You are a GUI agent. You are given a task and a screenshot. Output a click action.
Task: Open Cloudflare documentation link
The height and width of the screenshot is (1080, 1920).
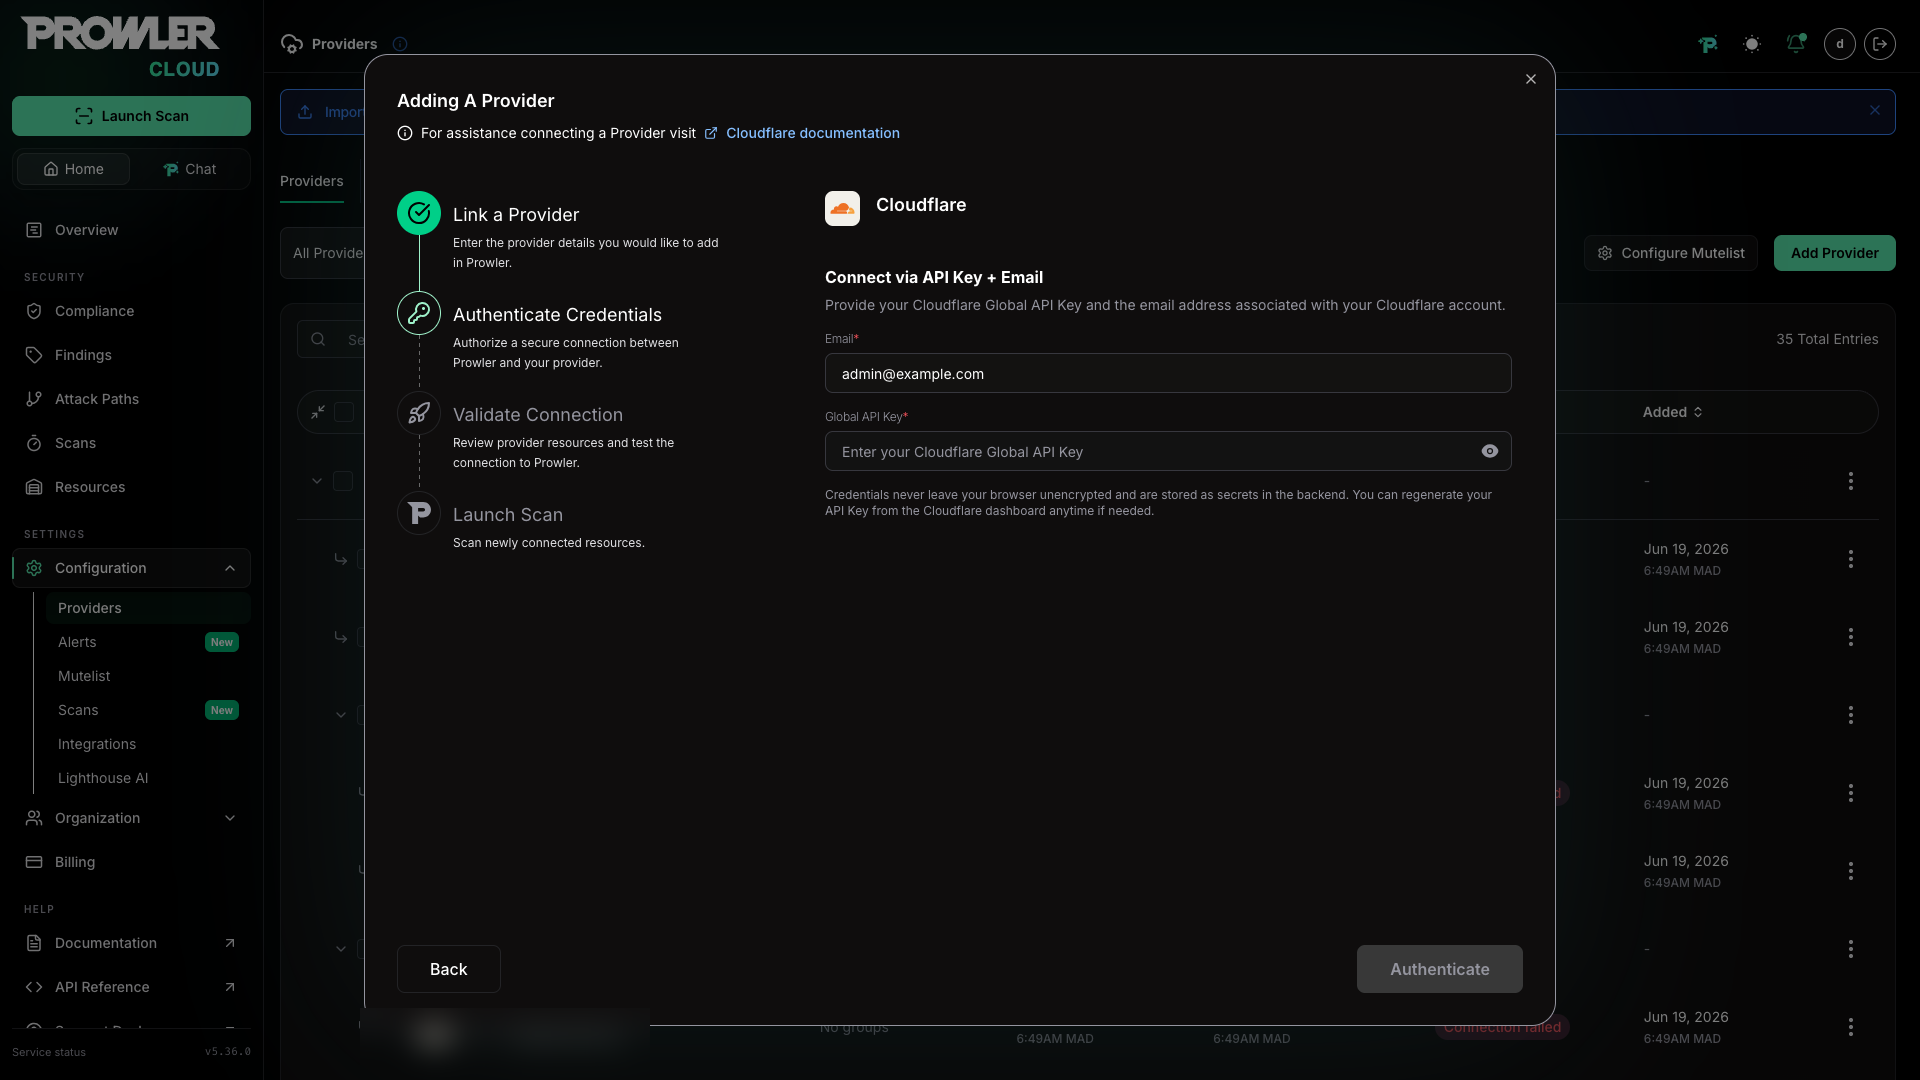coord(813,133)
